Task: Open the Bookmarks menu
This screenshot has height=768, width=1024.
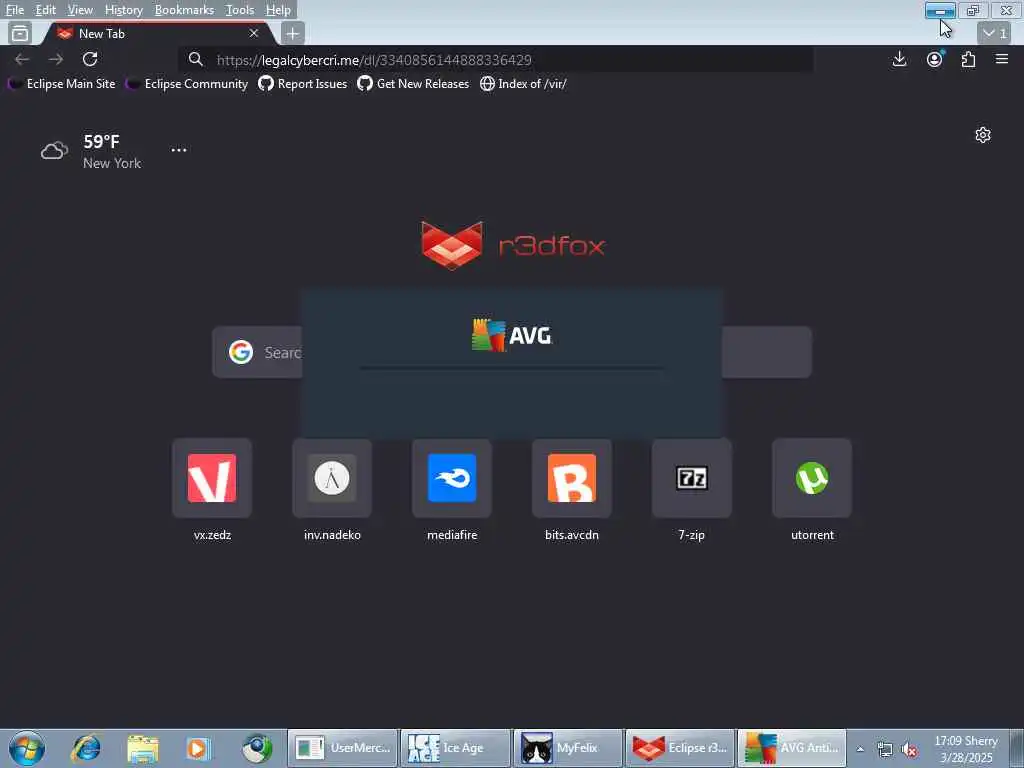Action: coord(184,10)
